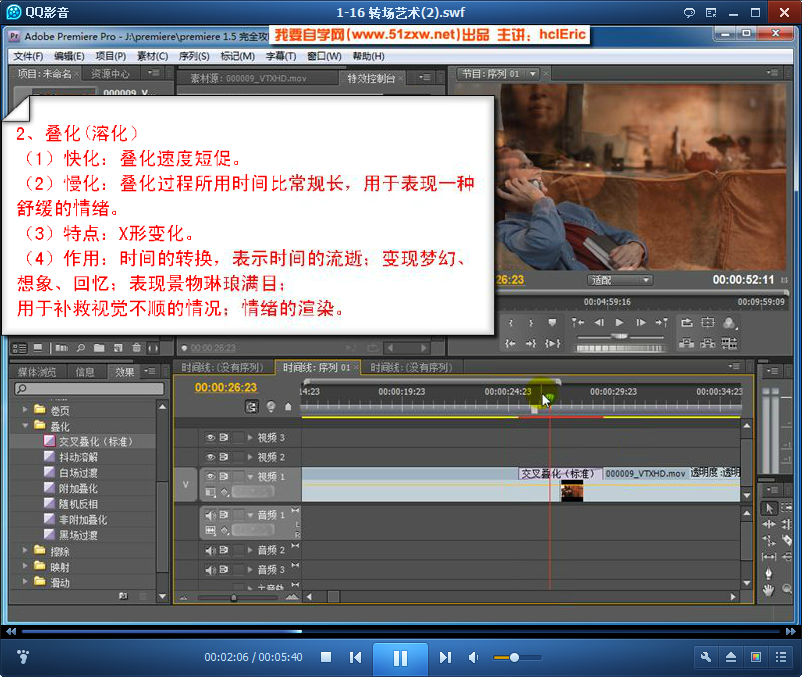
Task: Open the wrench settings tool in player
Action: (x=706, y=657)
